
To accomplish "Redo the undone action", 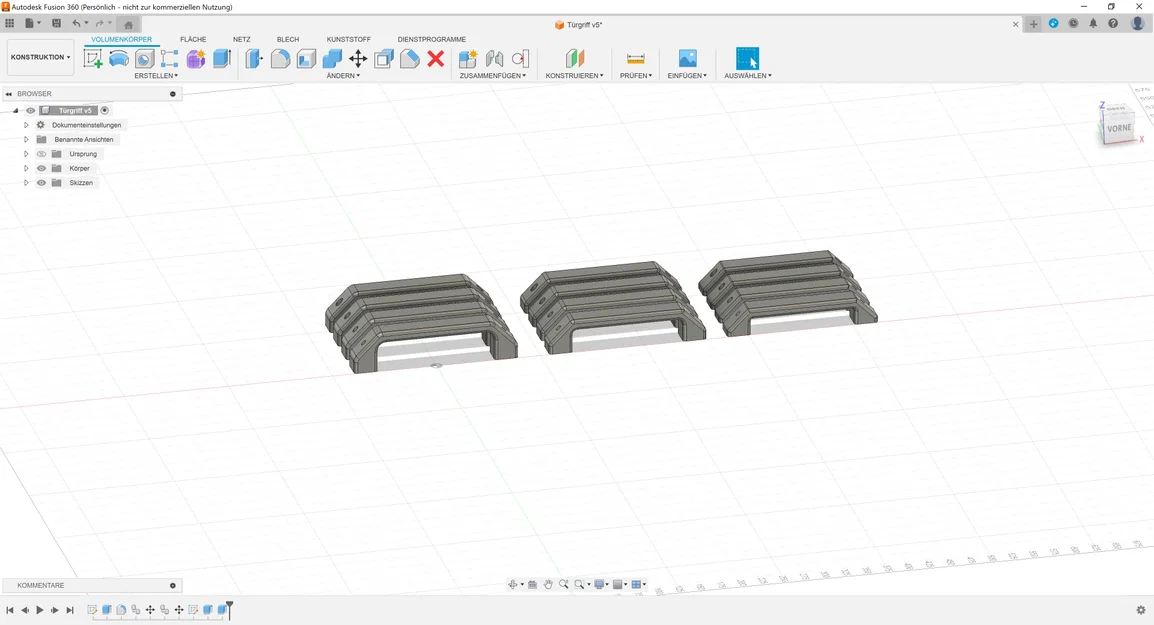I will pos(99,24).
